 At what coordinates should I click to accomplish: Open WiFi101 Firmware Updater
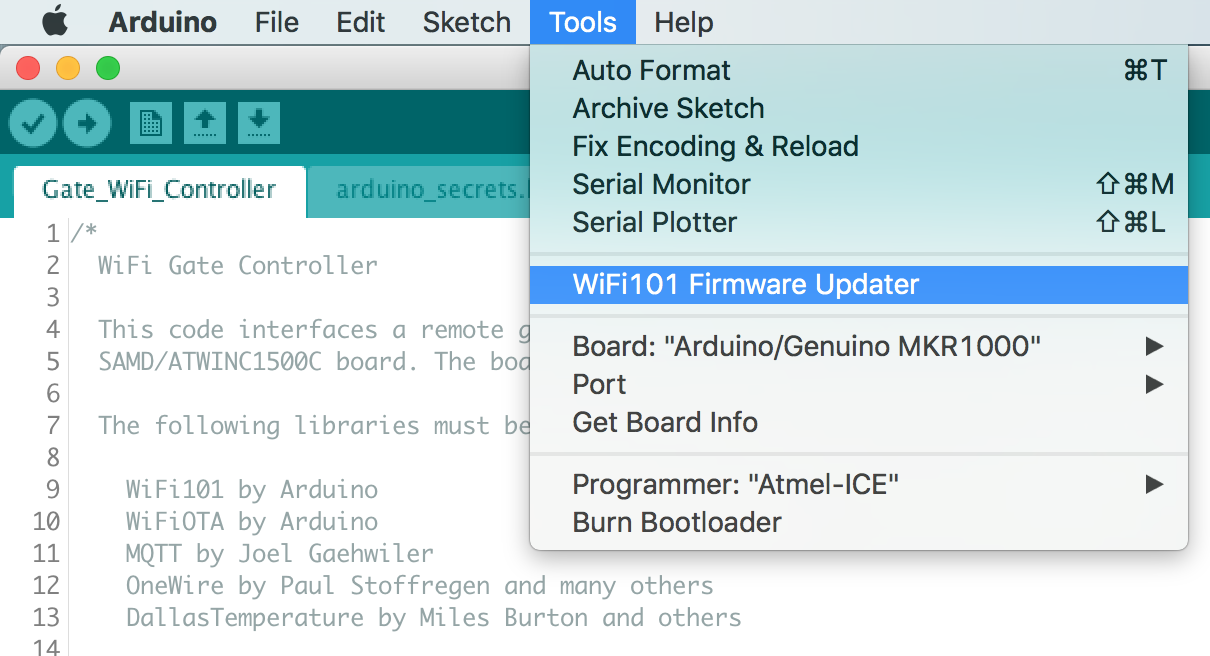(x=859, y=284)
